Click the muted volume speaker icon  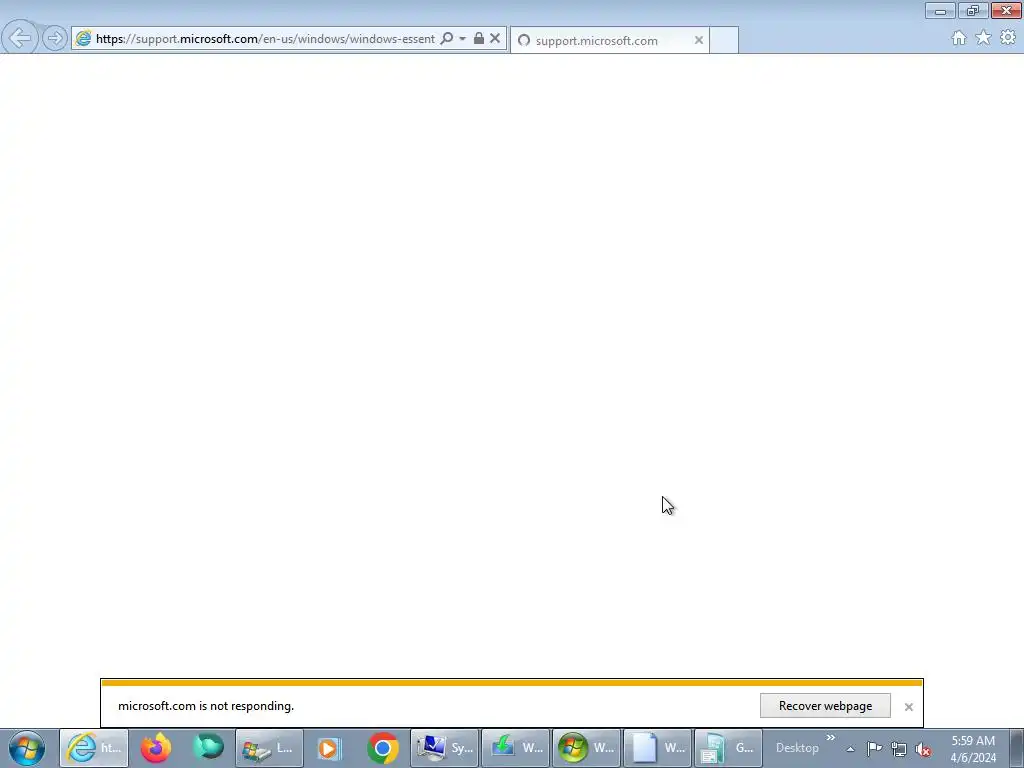(x=923, y=749)
